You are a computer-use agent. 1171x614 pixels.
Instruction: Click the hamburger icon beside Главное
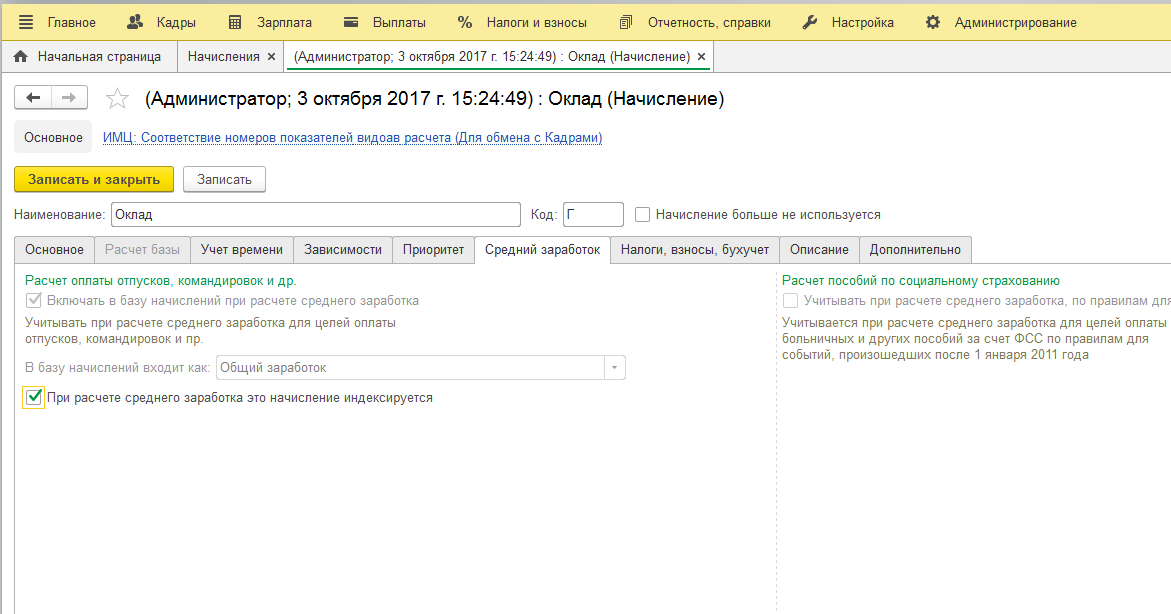(x=26, y=22)
